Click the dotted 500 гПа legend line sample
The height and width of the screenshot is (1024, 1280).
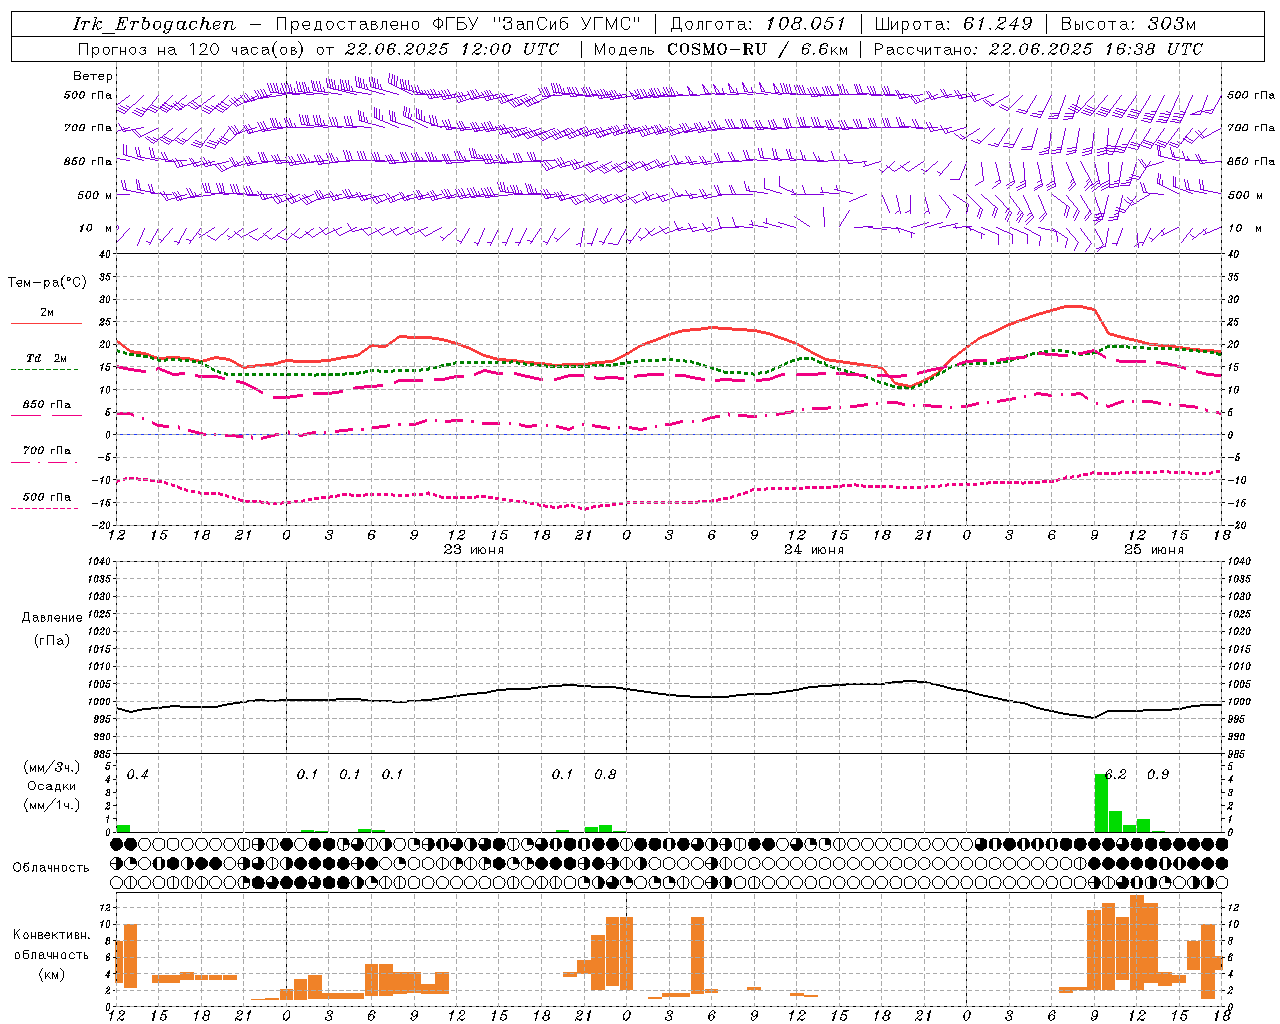(45, 508)
